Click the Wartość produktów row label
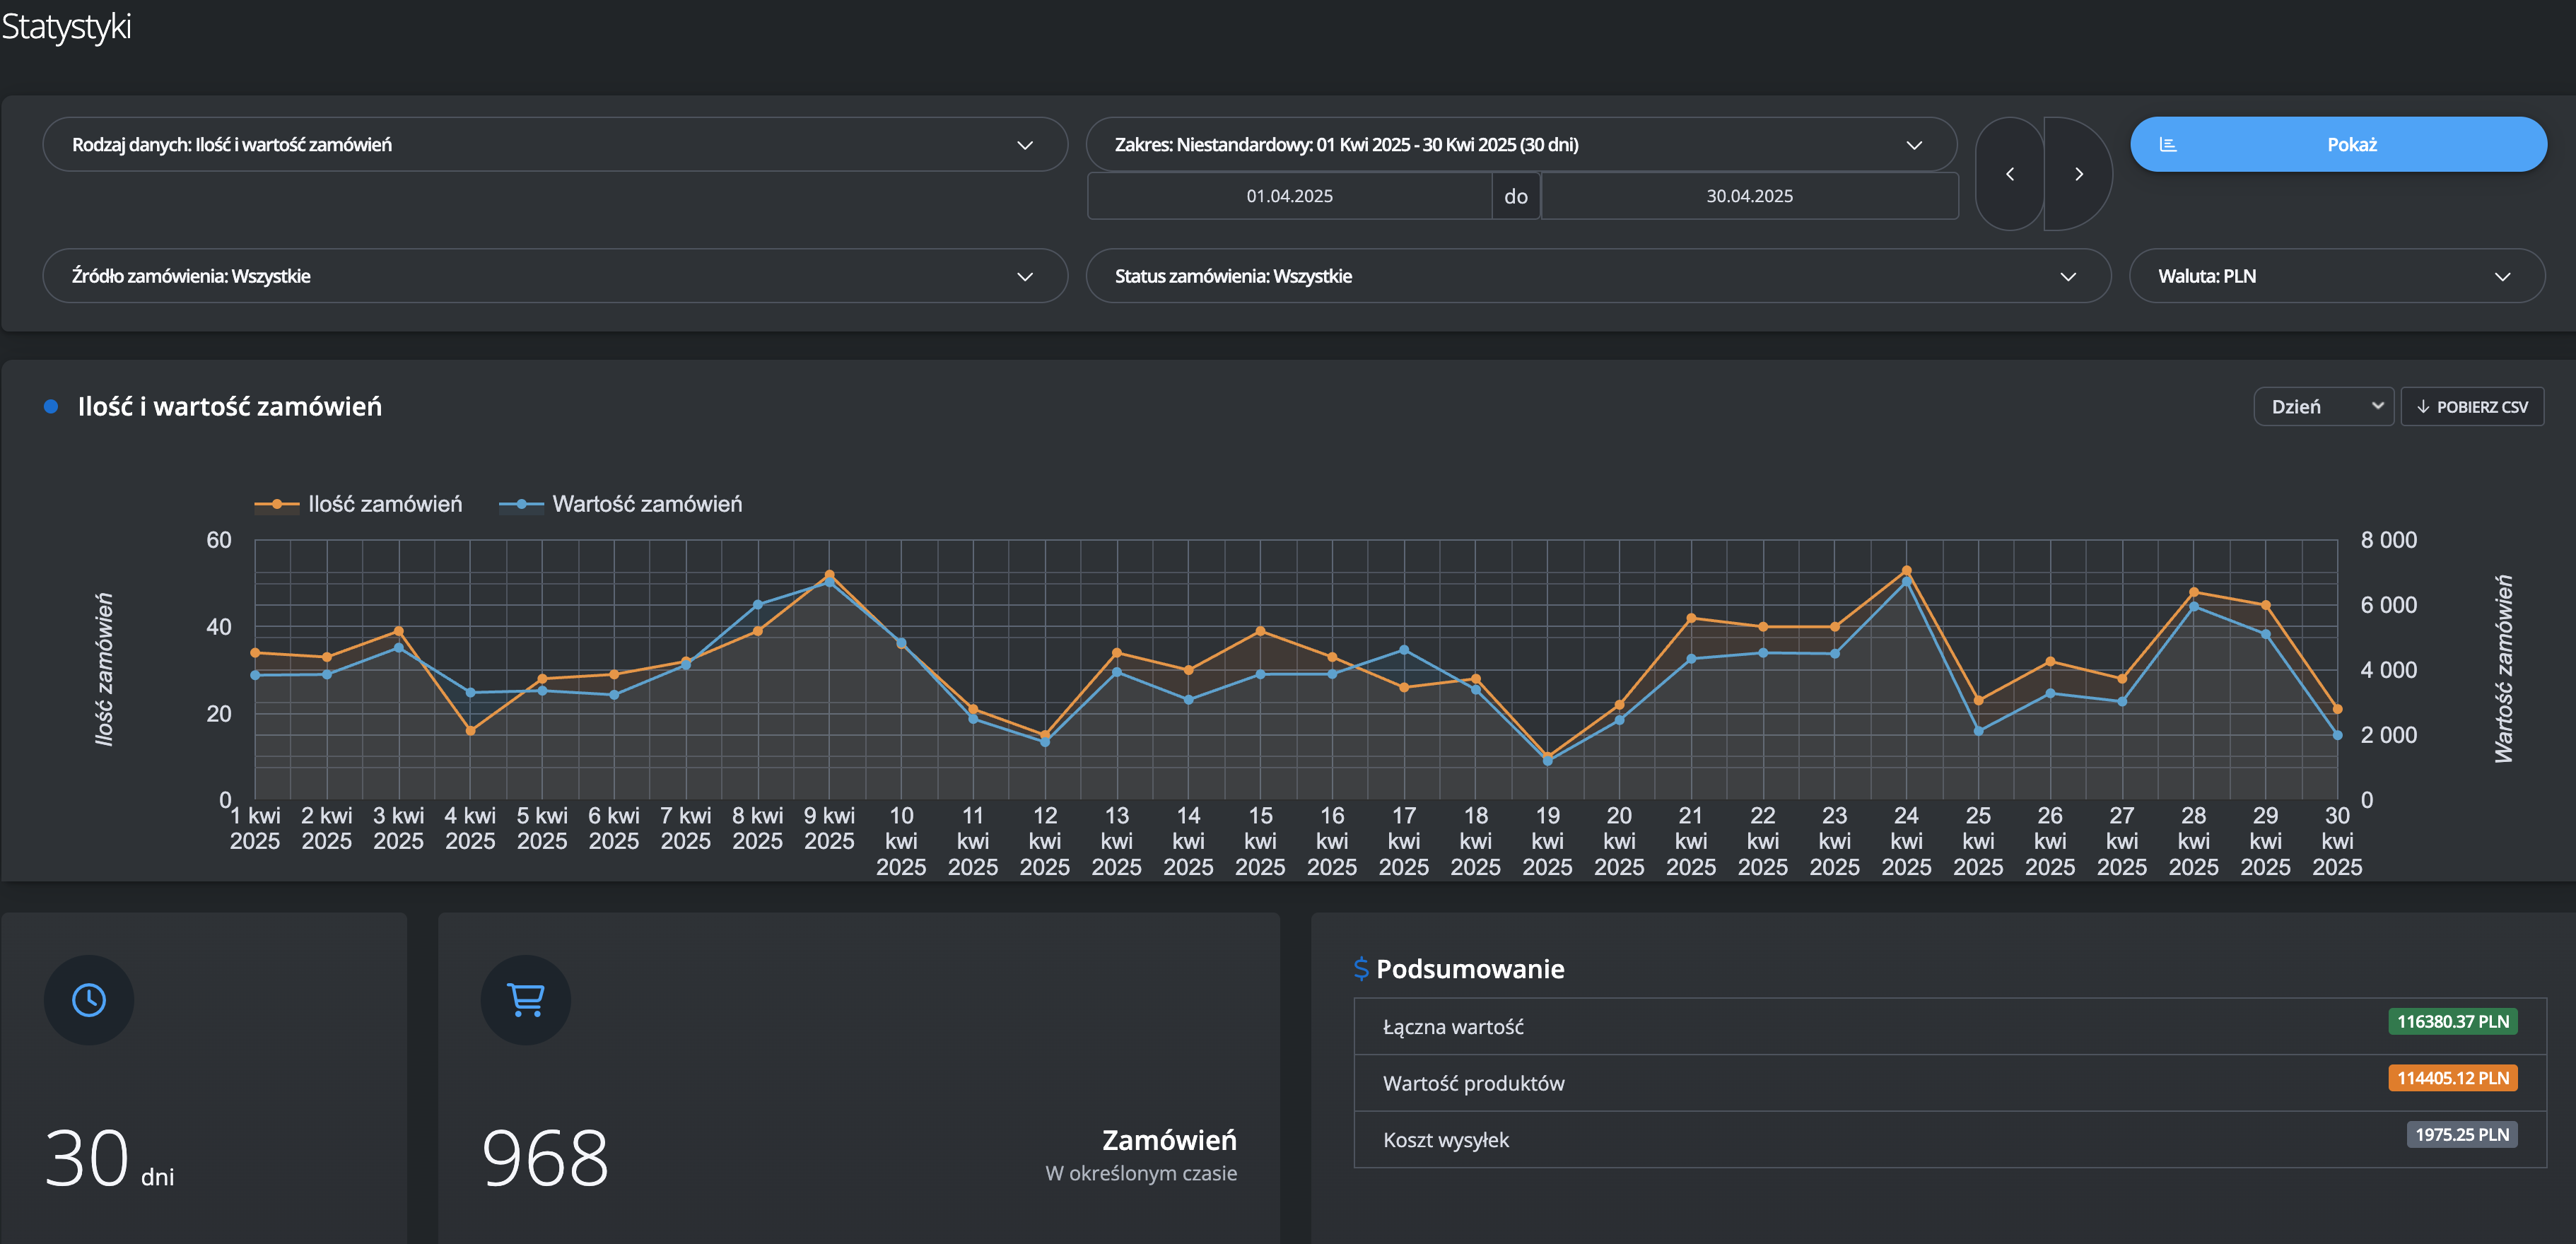The image size is (2576, 1244). [1473, 1083]
